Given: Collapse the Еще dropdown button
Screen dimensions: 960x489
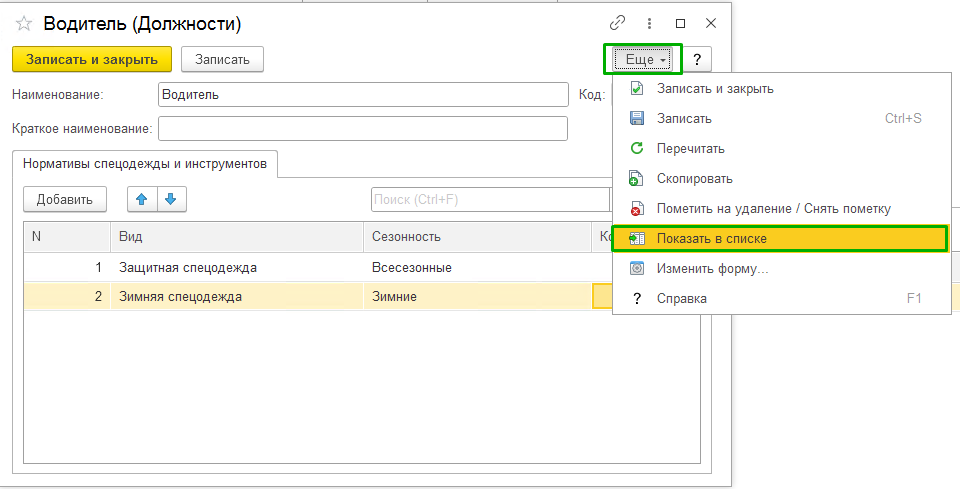Looking at the screenshot, I should 643,60.
